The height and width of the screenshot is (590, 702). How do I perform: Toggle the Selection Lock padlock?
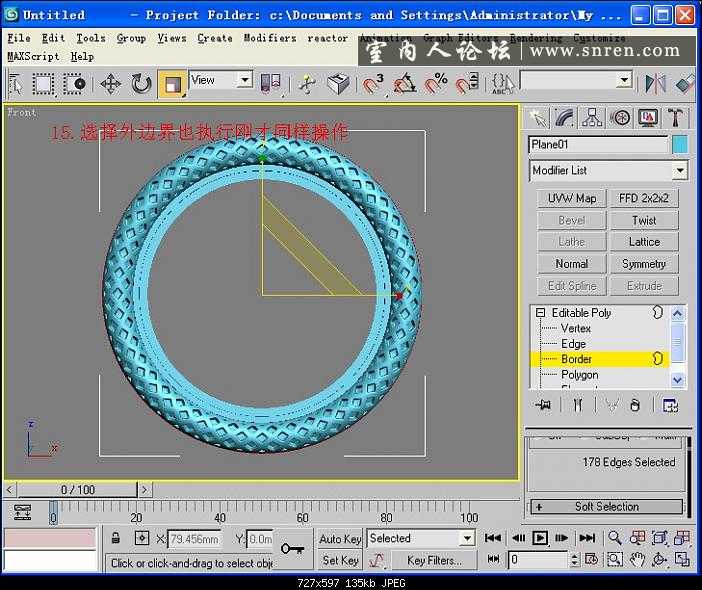116,538
